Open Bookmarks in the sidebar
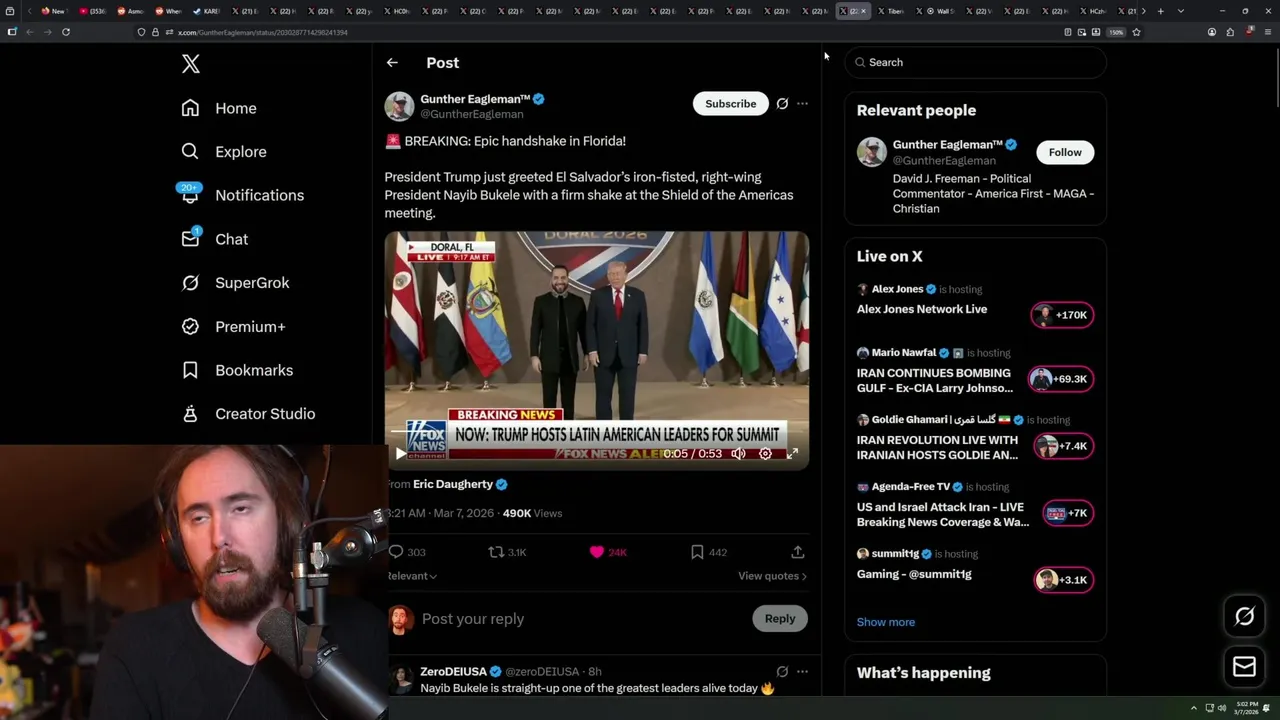This screenshot has height=720, width=1280. [x=237, y=370]
